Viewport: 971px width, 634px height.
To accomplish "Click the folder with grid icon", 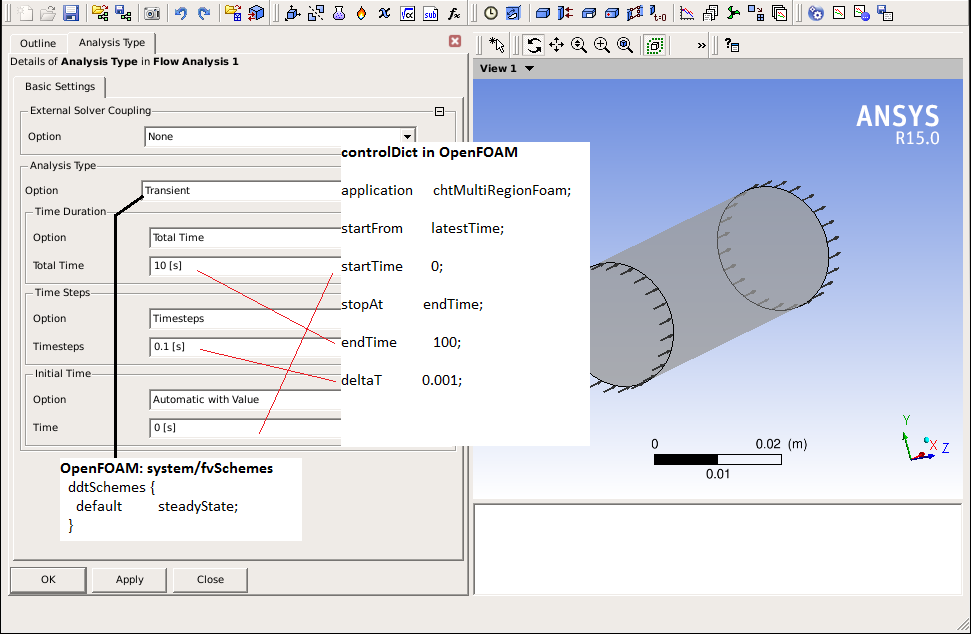I will click(x=233, y=12).
